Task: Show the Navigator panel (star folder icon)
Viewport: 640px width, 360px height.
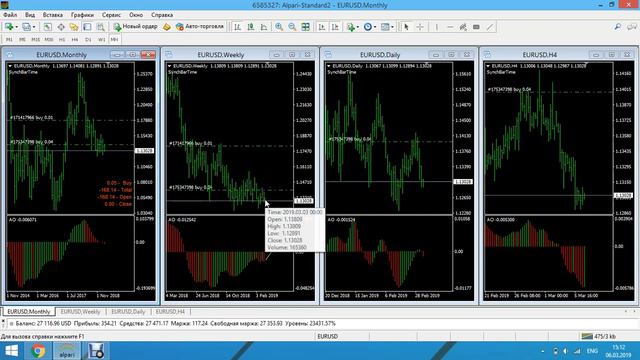Action: tap(74, 27)
